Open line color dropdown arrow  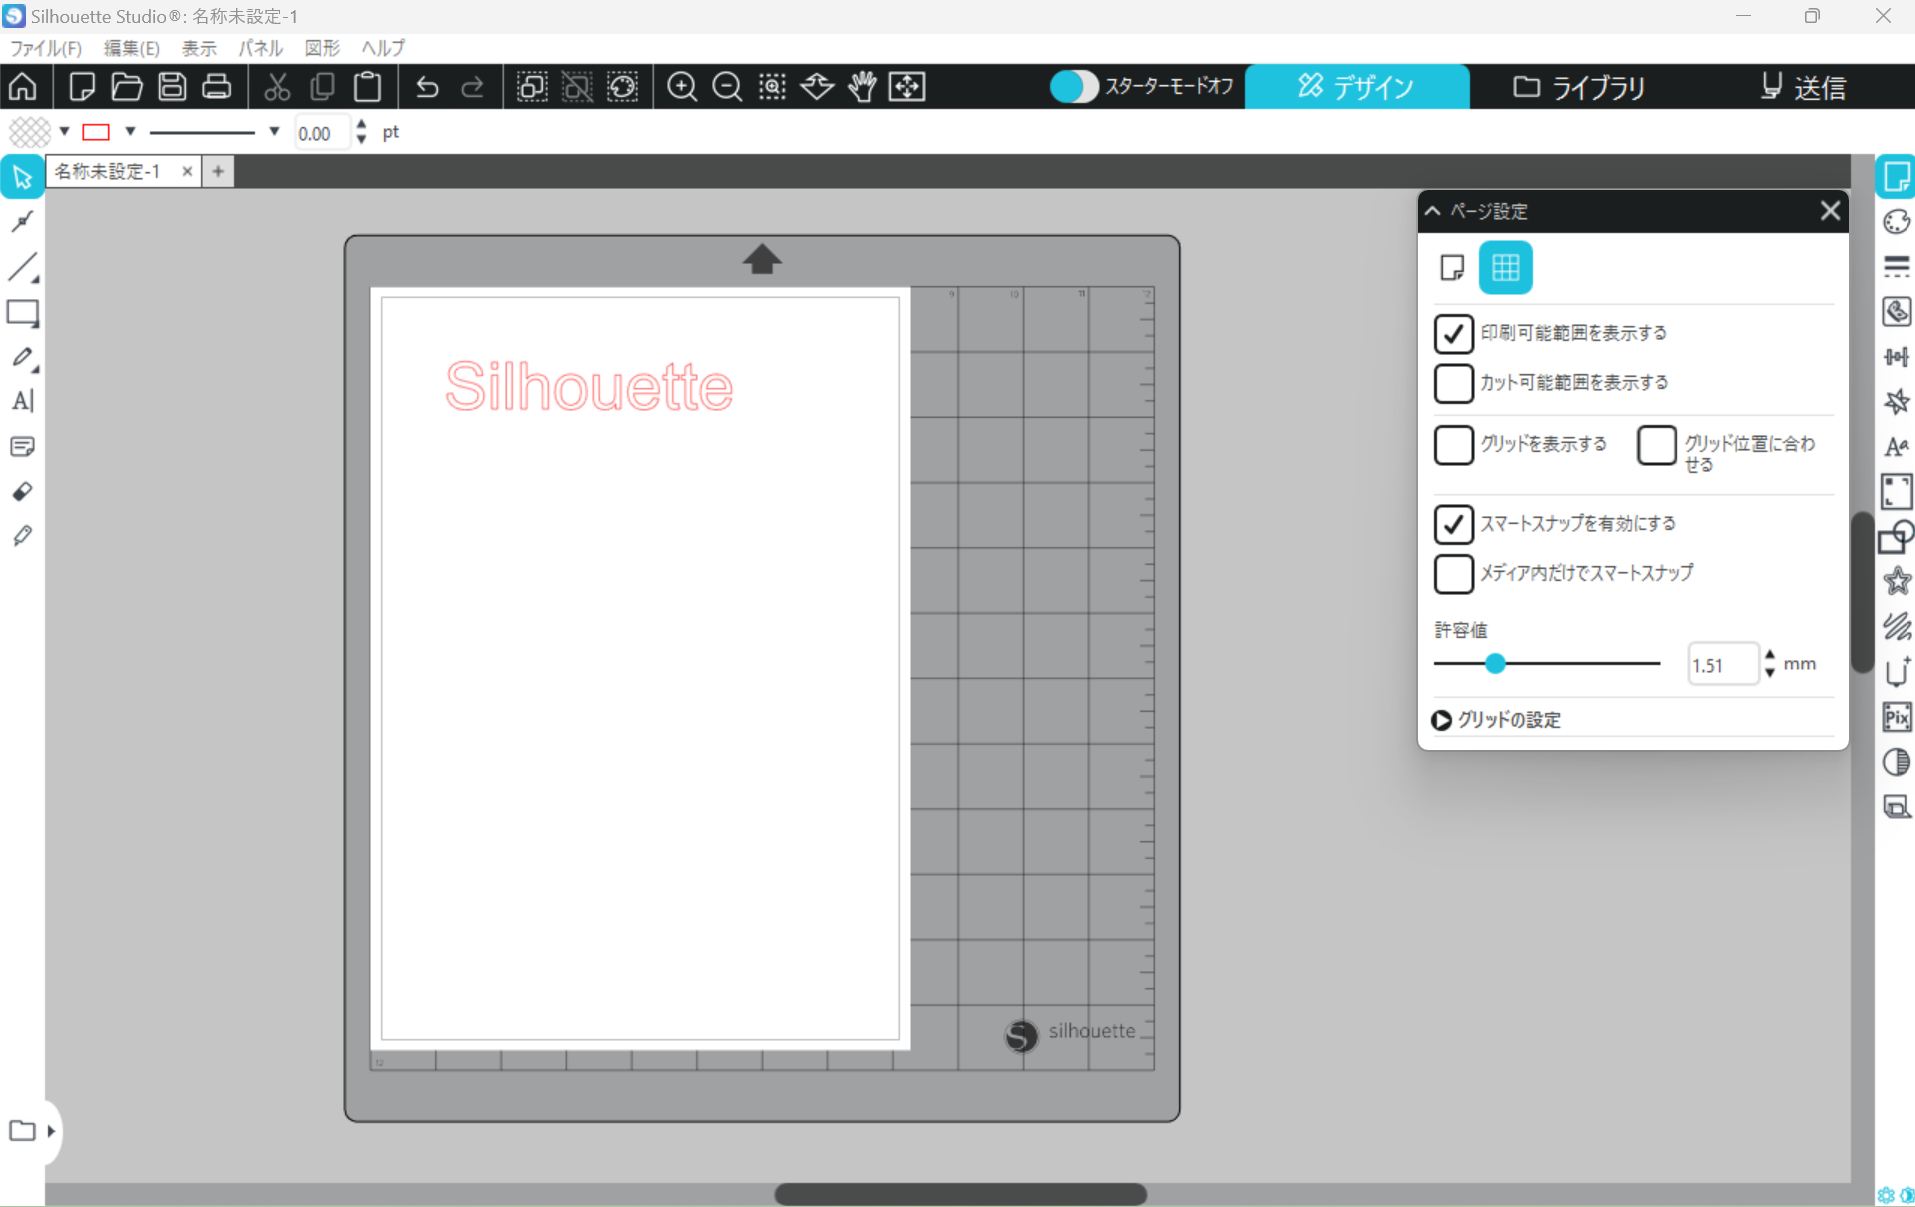[130, 132]
